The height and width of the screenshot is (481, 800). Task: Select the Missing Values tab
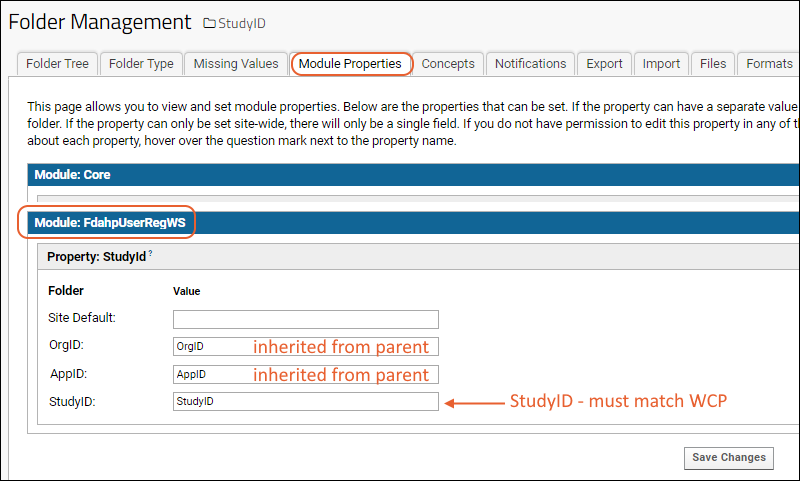[x=236, y=64]
